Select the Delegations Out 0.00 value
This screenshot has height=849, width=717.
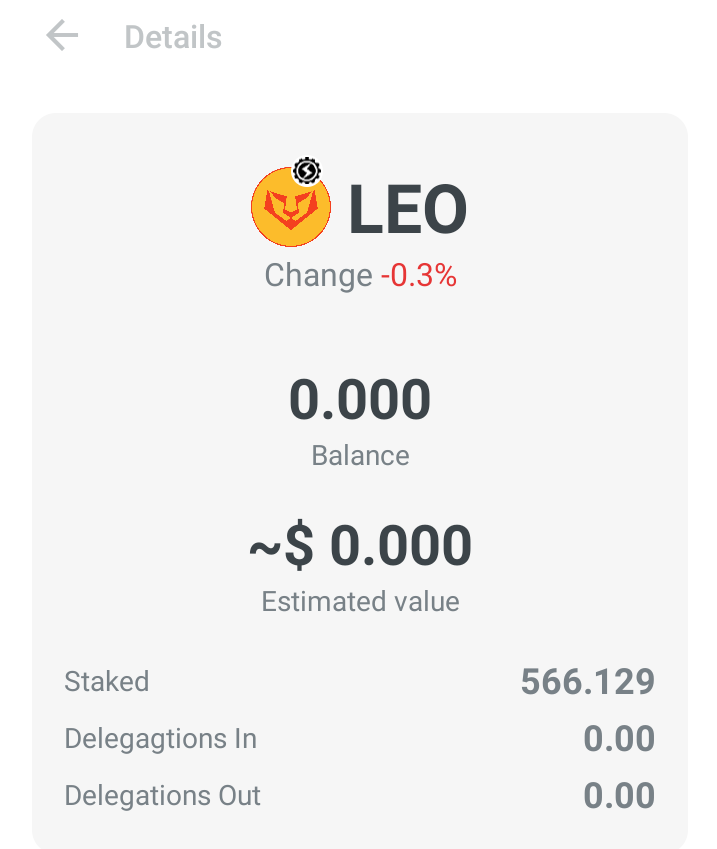pos(619,795)
